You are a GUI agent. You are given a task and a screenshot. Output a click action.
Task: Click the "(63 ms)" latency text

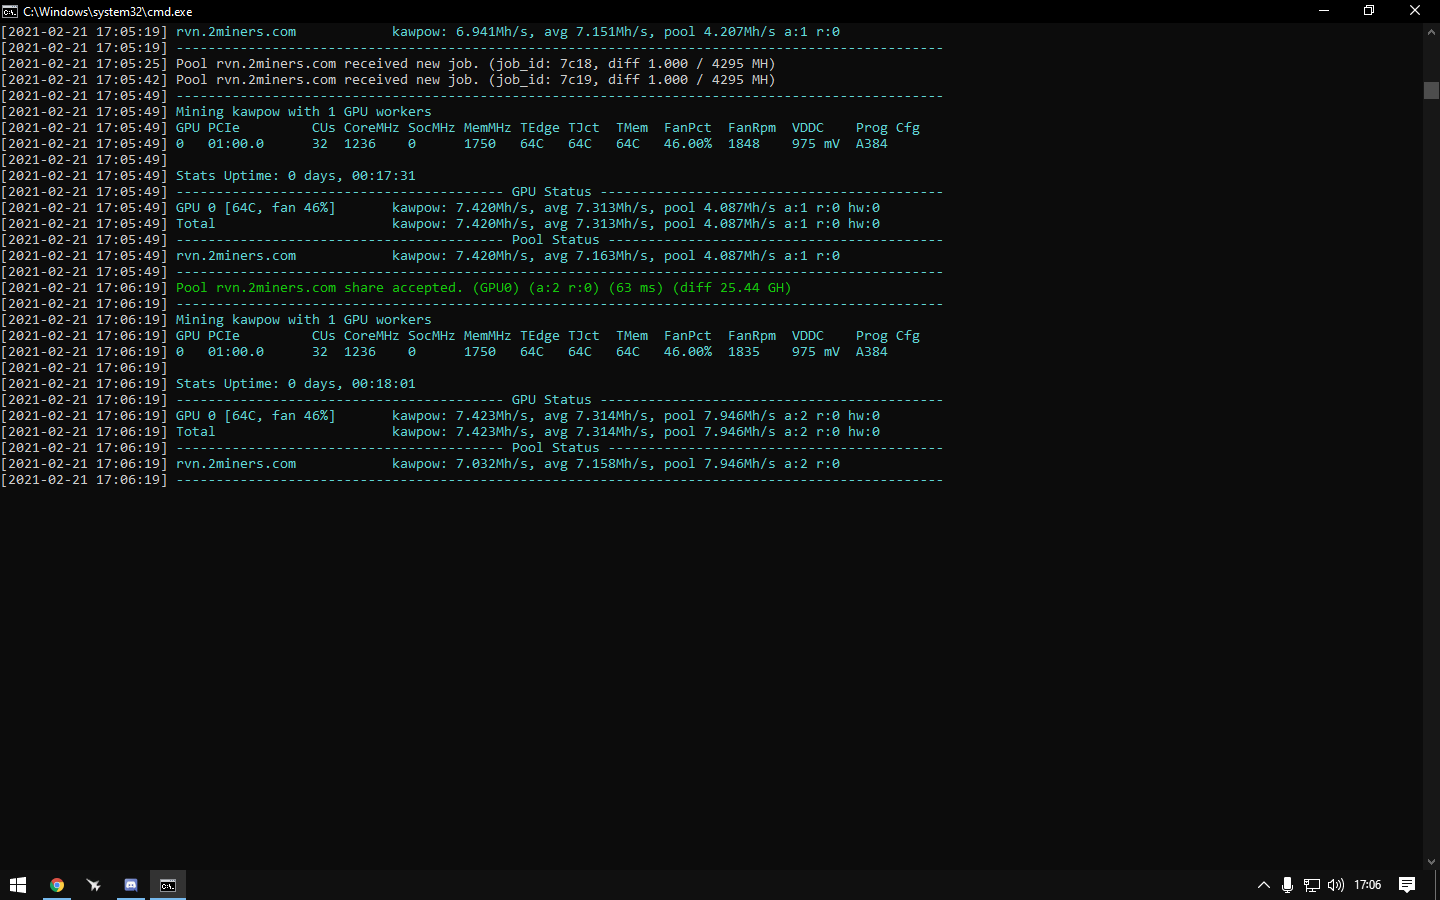[636, 288]
